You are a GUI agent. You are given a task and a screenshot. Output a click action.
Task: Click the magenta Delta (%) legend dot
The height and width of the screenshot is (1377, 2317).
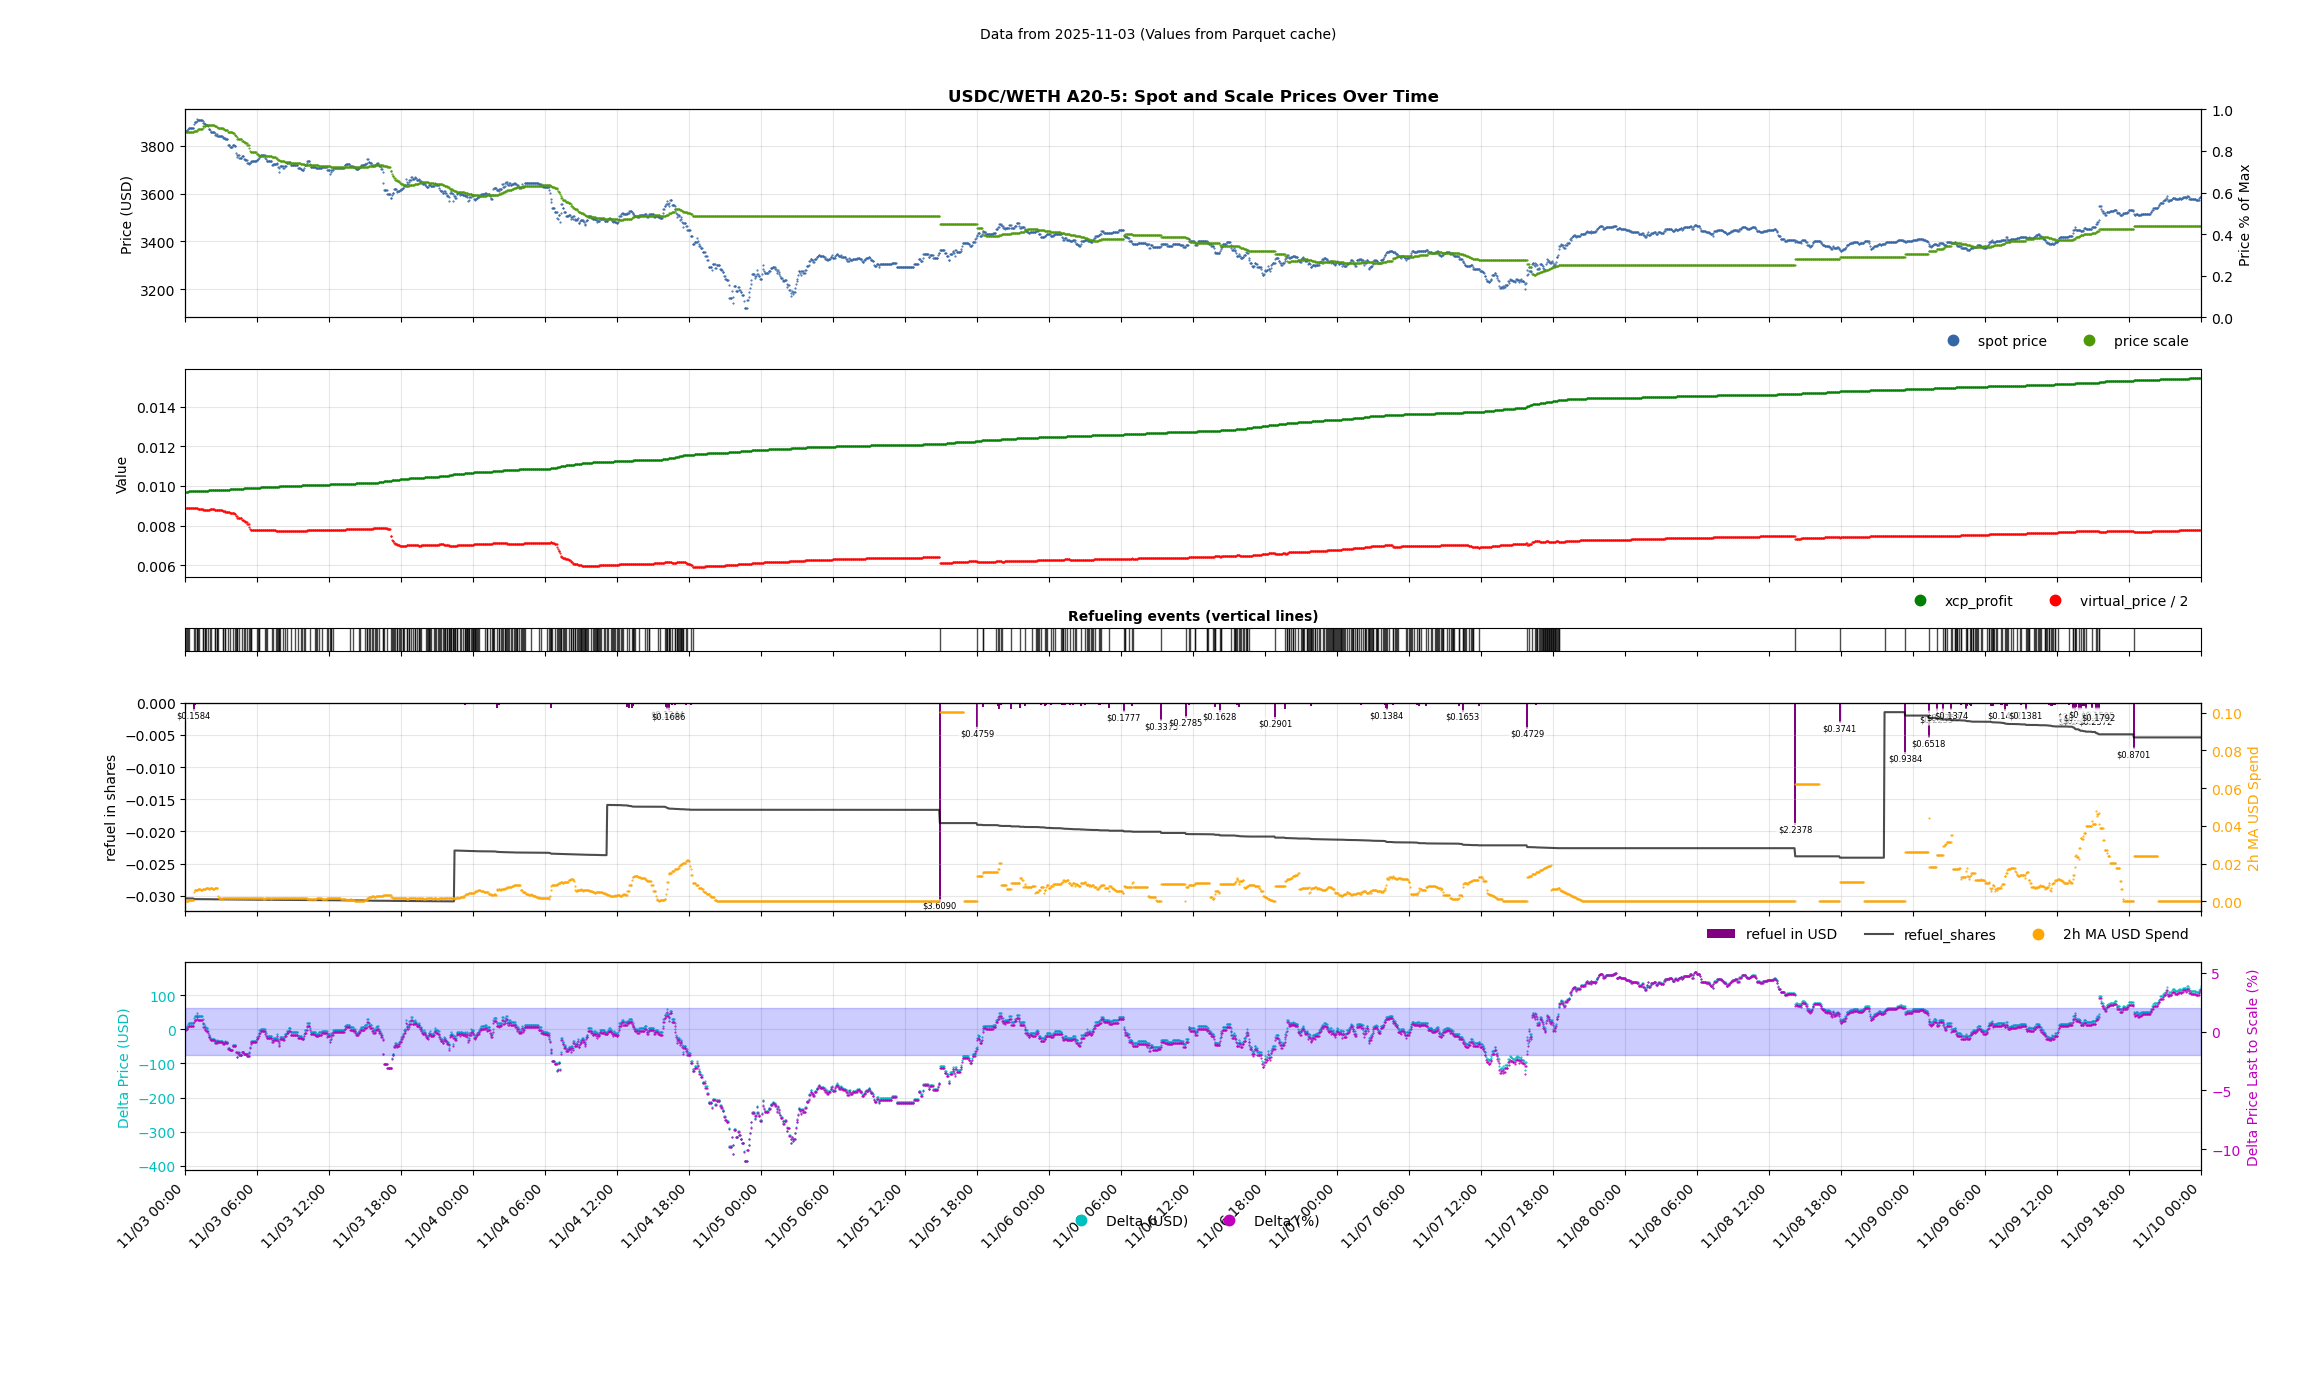[x=1229, y=1221]
